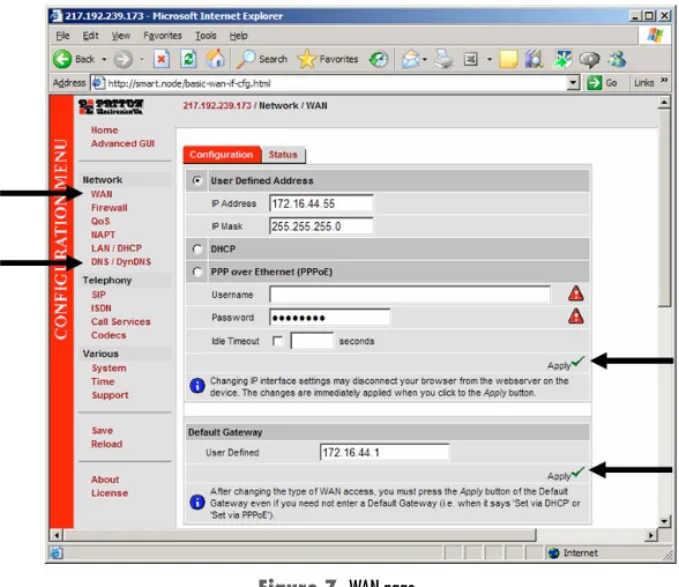Open the Search toolbar button
This screenshot has width=679, height=587.
tap(262, 59)
